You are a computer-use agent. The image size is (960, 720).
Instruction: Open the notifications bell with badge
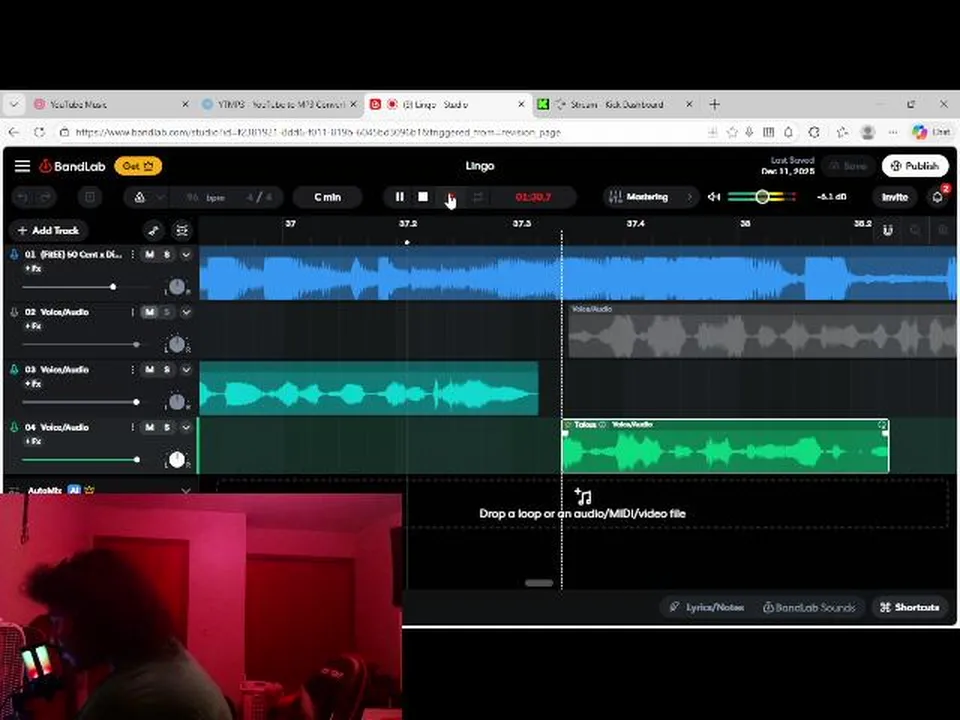[937, 197]
